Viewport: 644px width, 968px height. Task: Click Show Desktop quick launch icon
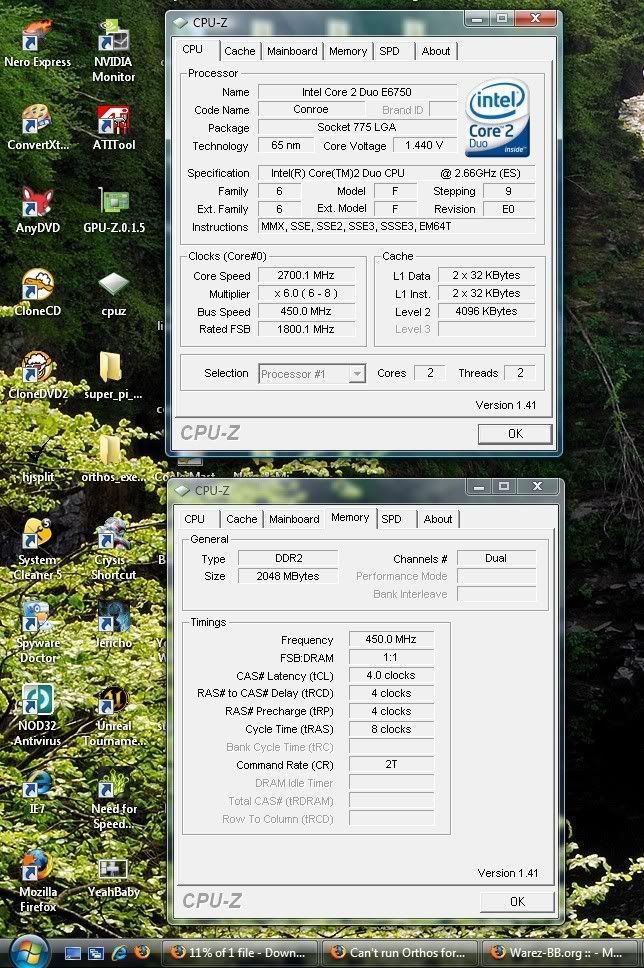(x=73, y=953)
